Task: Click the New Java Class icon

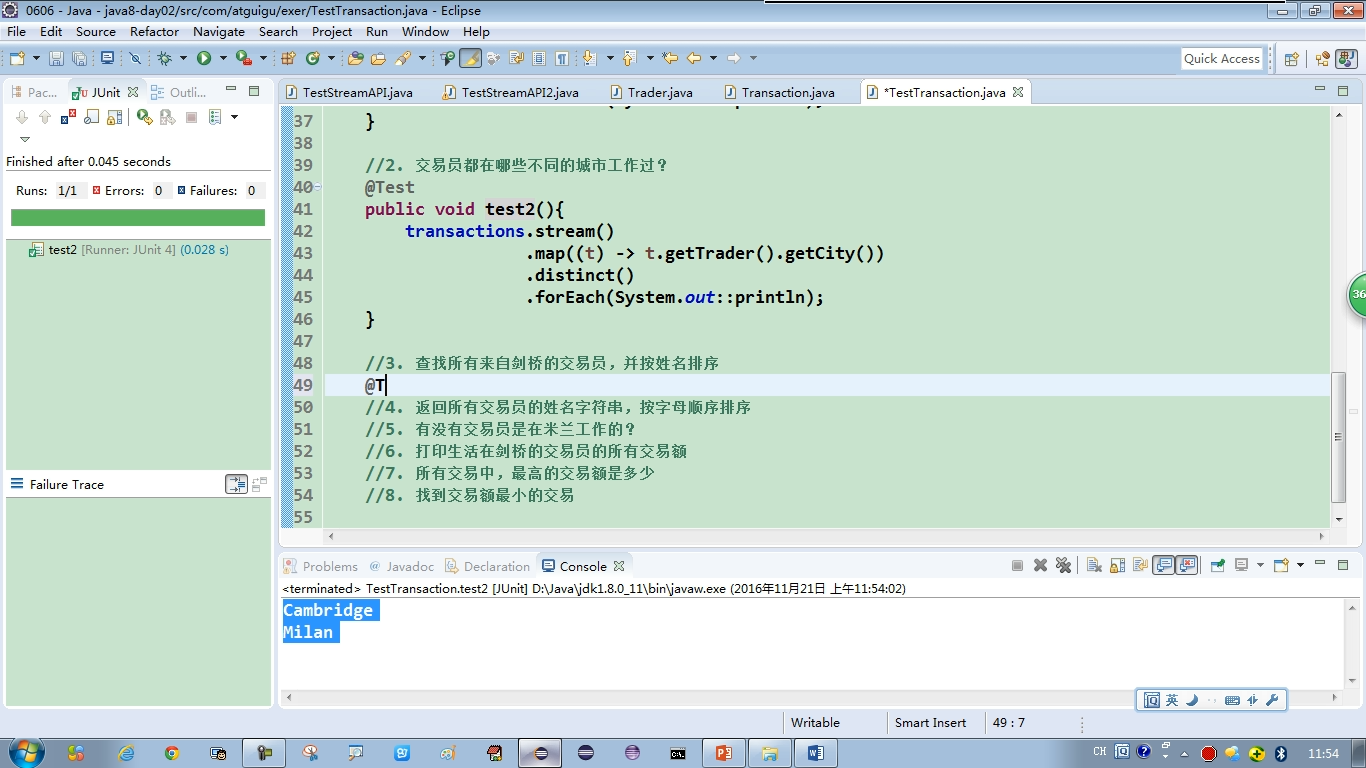Action: (312, 59)
